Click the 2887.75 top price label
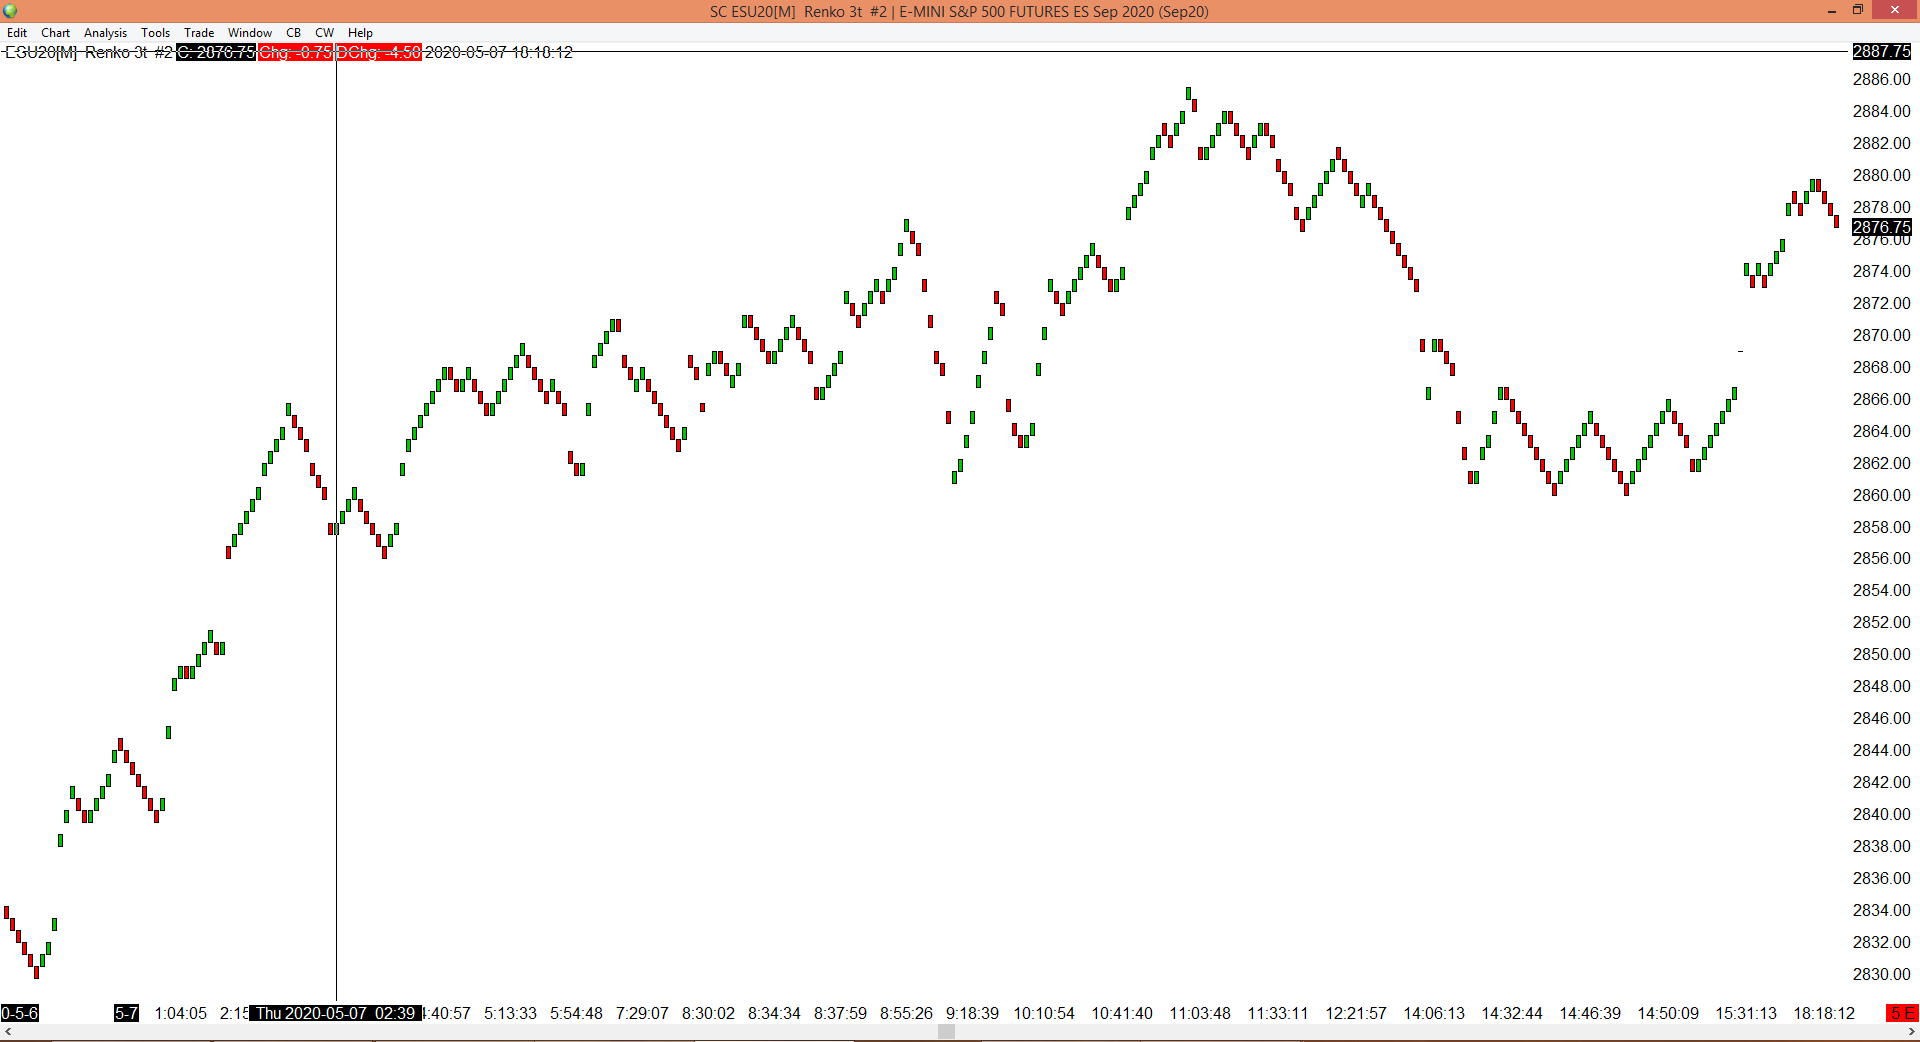Viewport: 1920px width, 1042px height. tap(1881, 51)
